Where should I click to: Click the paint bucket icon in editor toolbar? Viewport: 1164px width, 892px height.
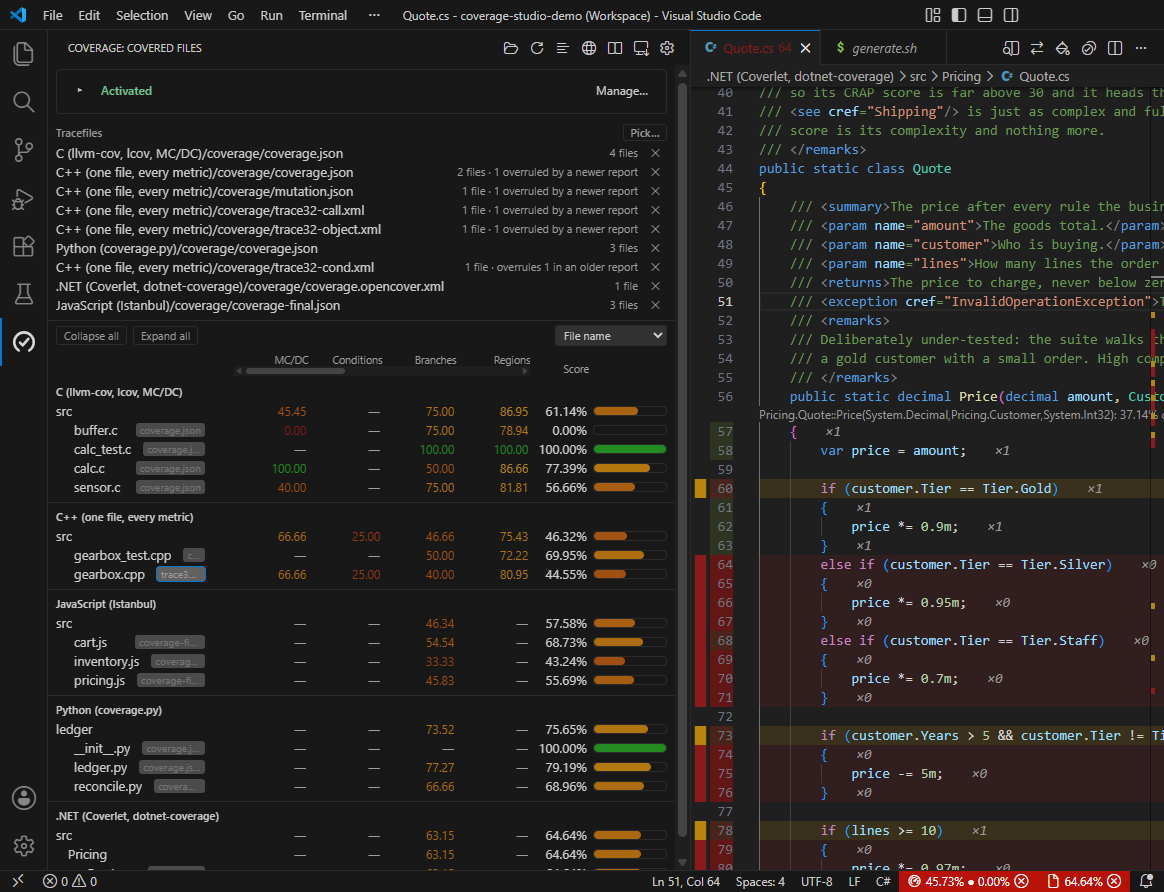click(1062, 48)
